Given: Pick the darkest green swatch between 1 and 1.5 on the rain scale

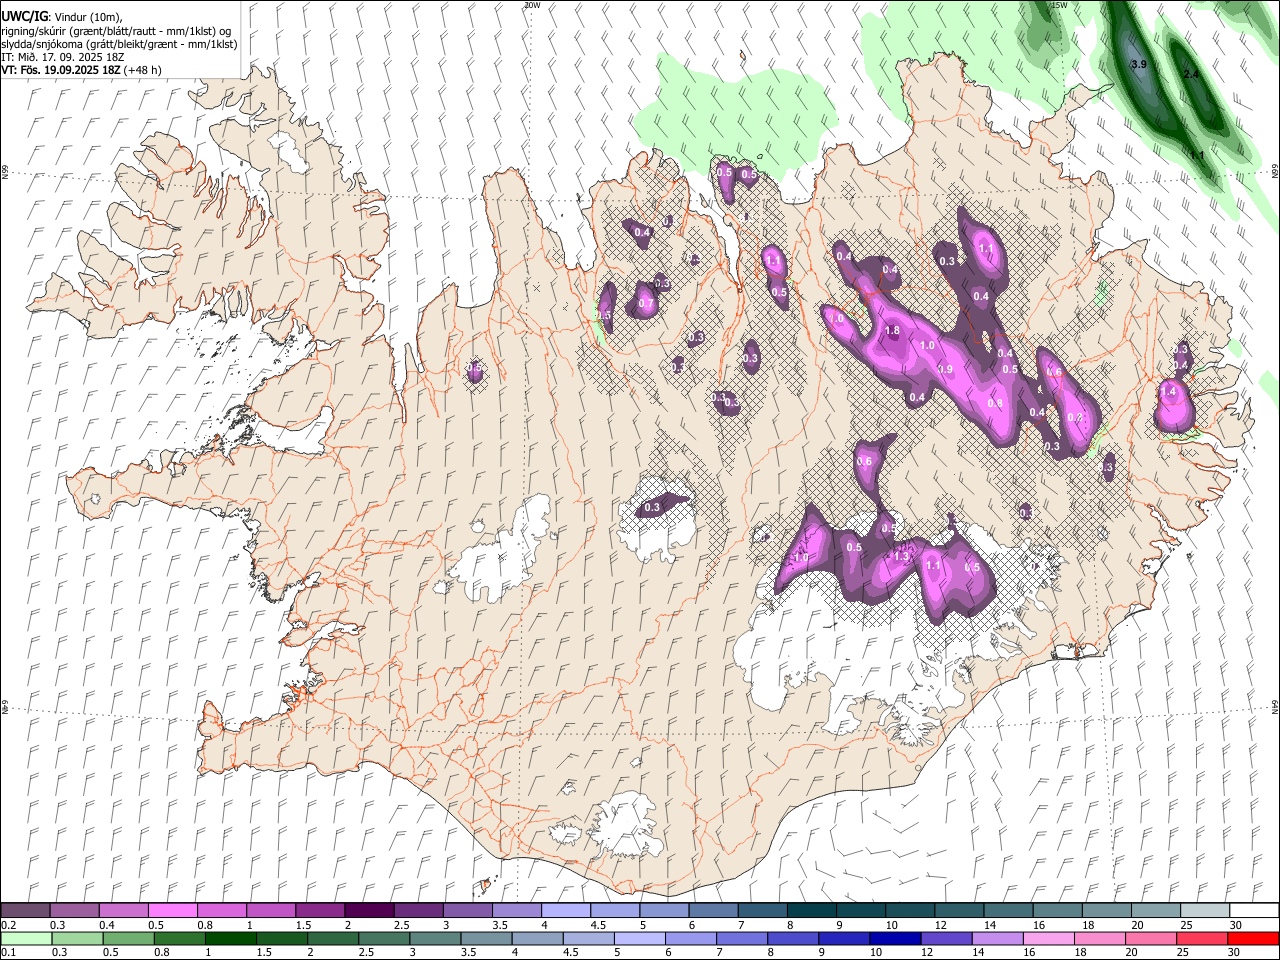Looking at the screenshot, I should [231, 938].
